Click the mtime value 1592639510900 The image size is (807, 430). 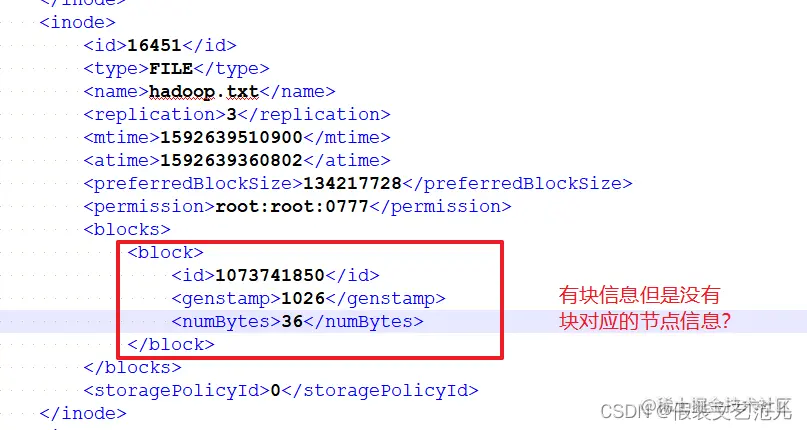pyautogui.click(x=231, y=137)
